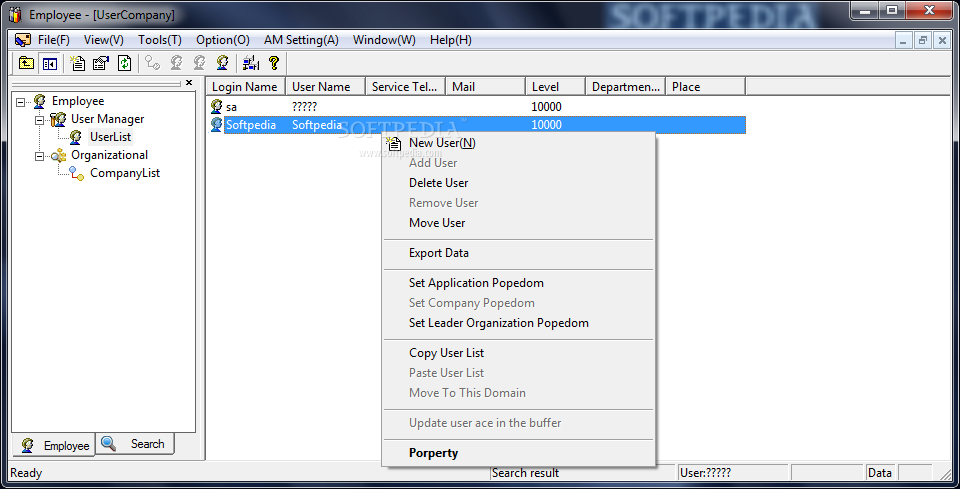Viewport: 960px width, 489px height.
Task: Sort by the Level column header
Action: [555, 87]
